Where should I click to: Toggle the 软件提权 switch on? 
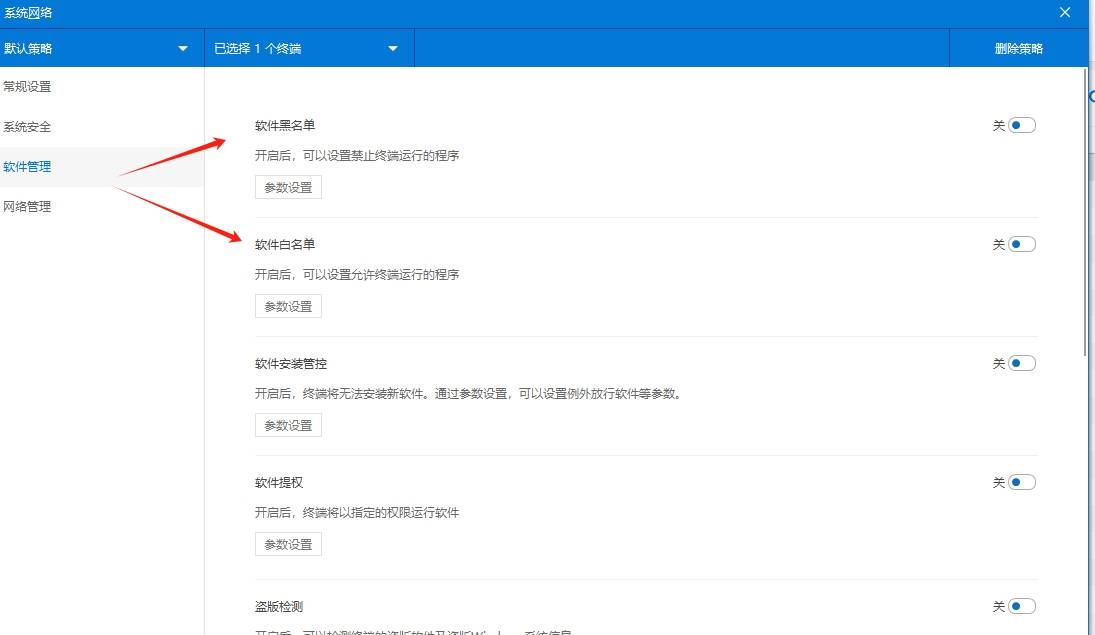(x=1022, y=481)
